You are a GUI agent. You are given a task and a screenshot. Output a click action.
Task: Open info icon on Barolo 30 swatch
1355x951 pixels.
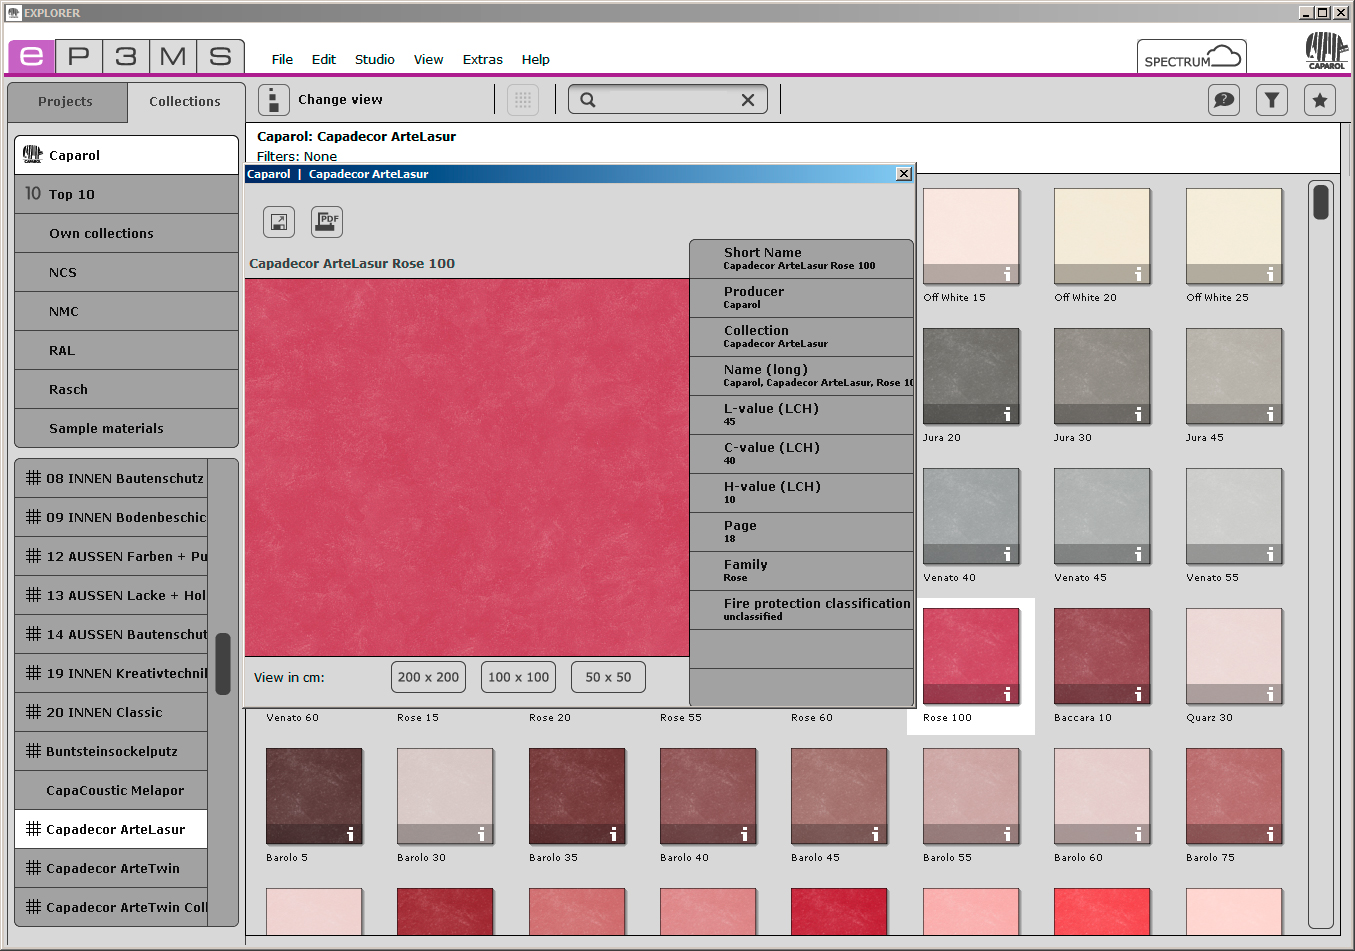point(481,834)
